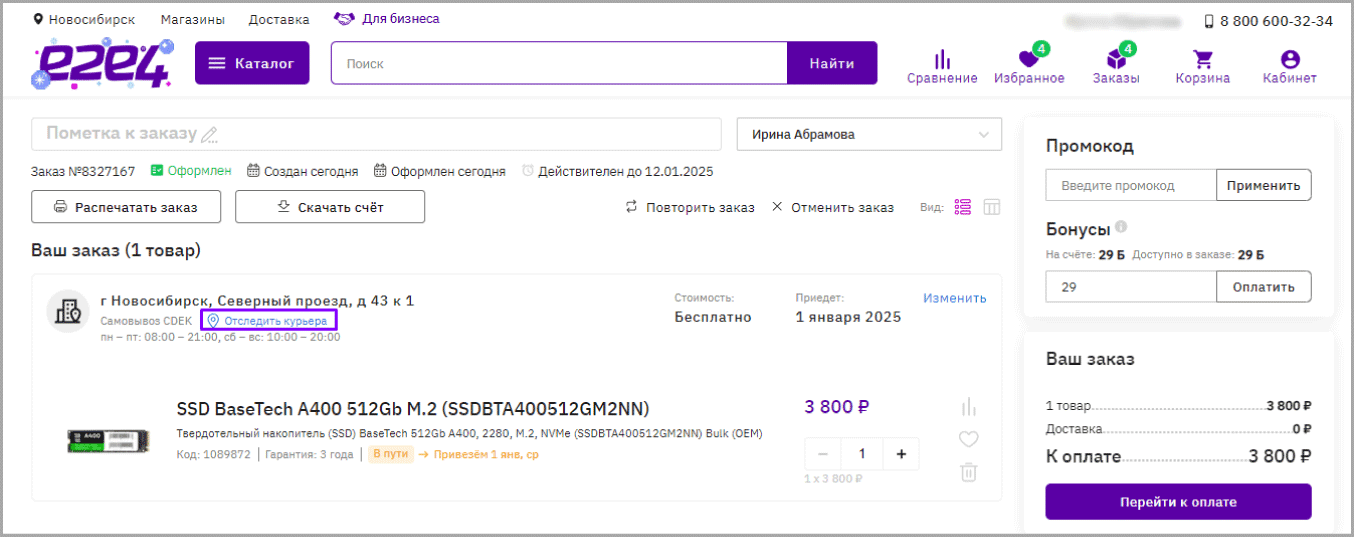Add SSD BaseTech to favorites heart
The width and height of the screenshot is (1354, 537).
[x=968, y=439]
